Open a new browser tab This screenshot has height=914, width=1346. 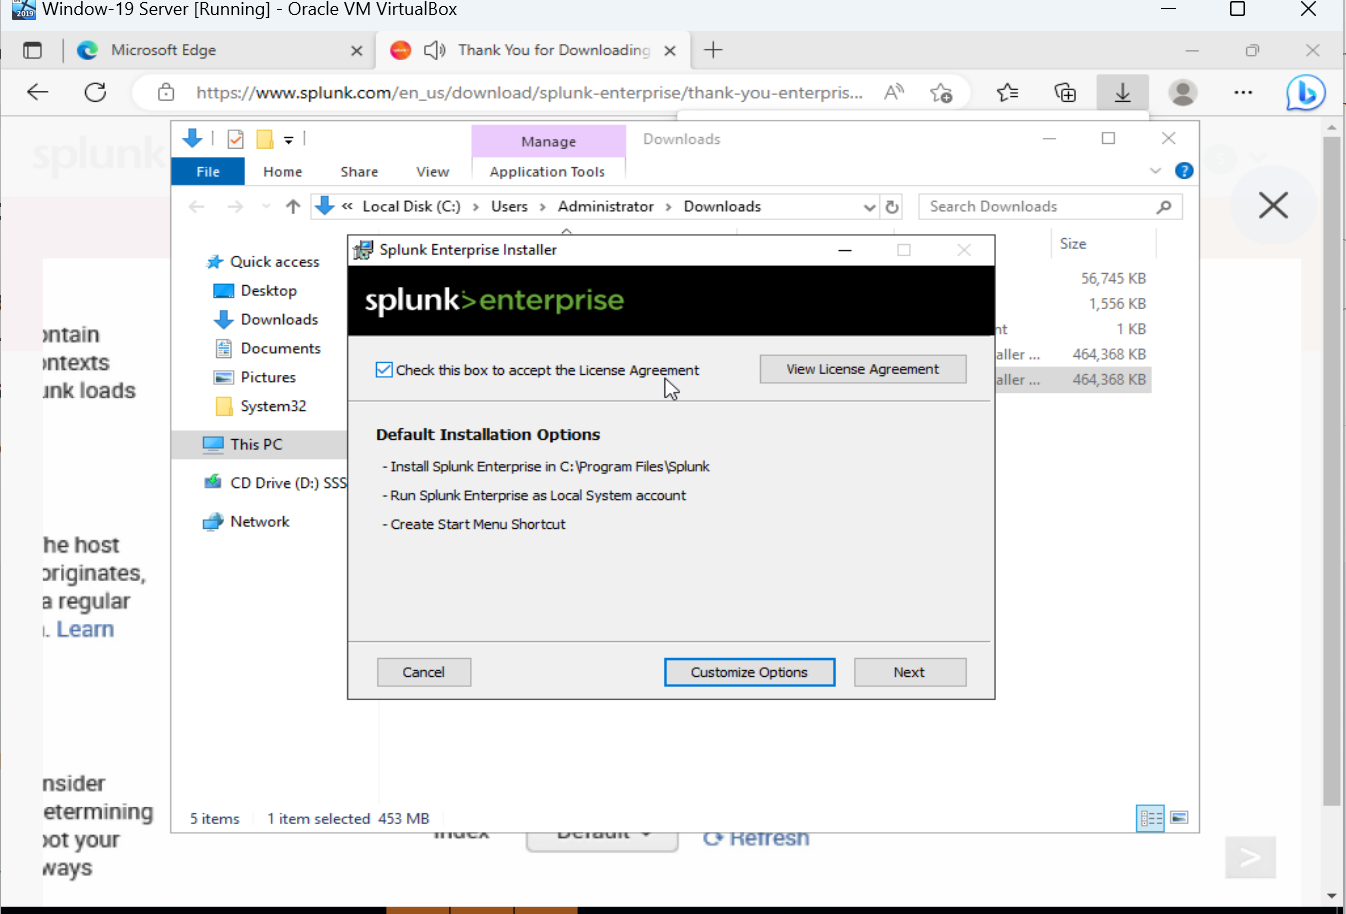[713, 50]
